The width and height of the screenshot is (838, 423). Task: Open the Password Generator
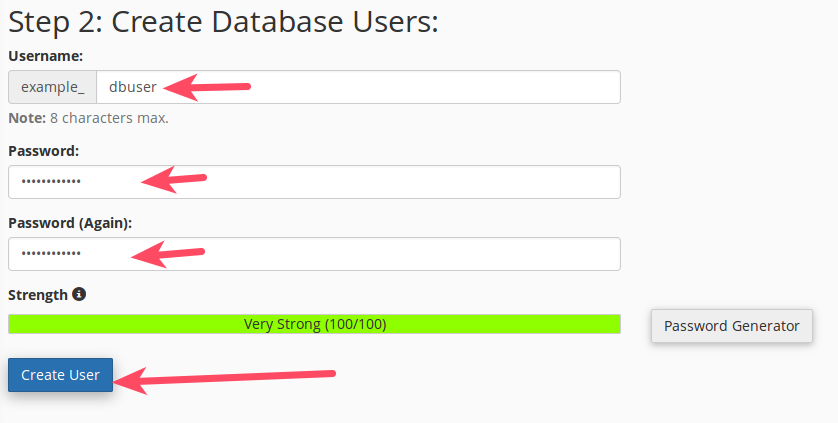(731, 325)
